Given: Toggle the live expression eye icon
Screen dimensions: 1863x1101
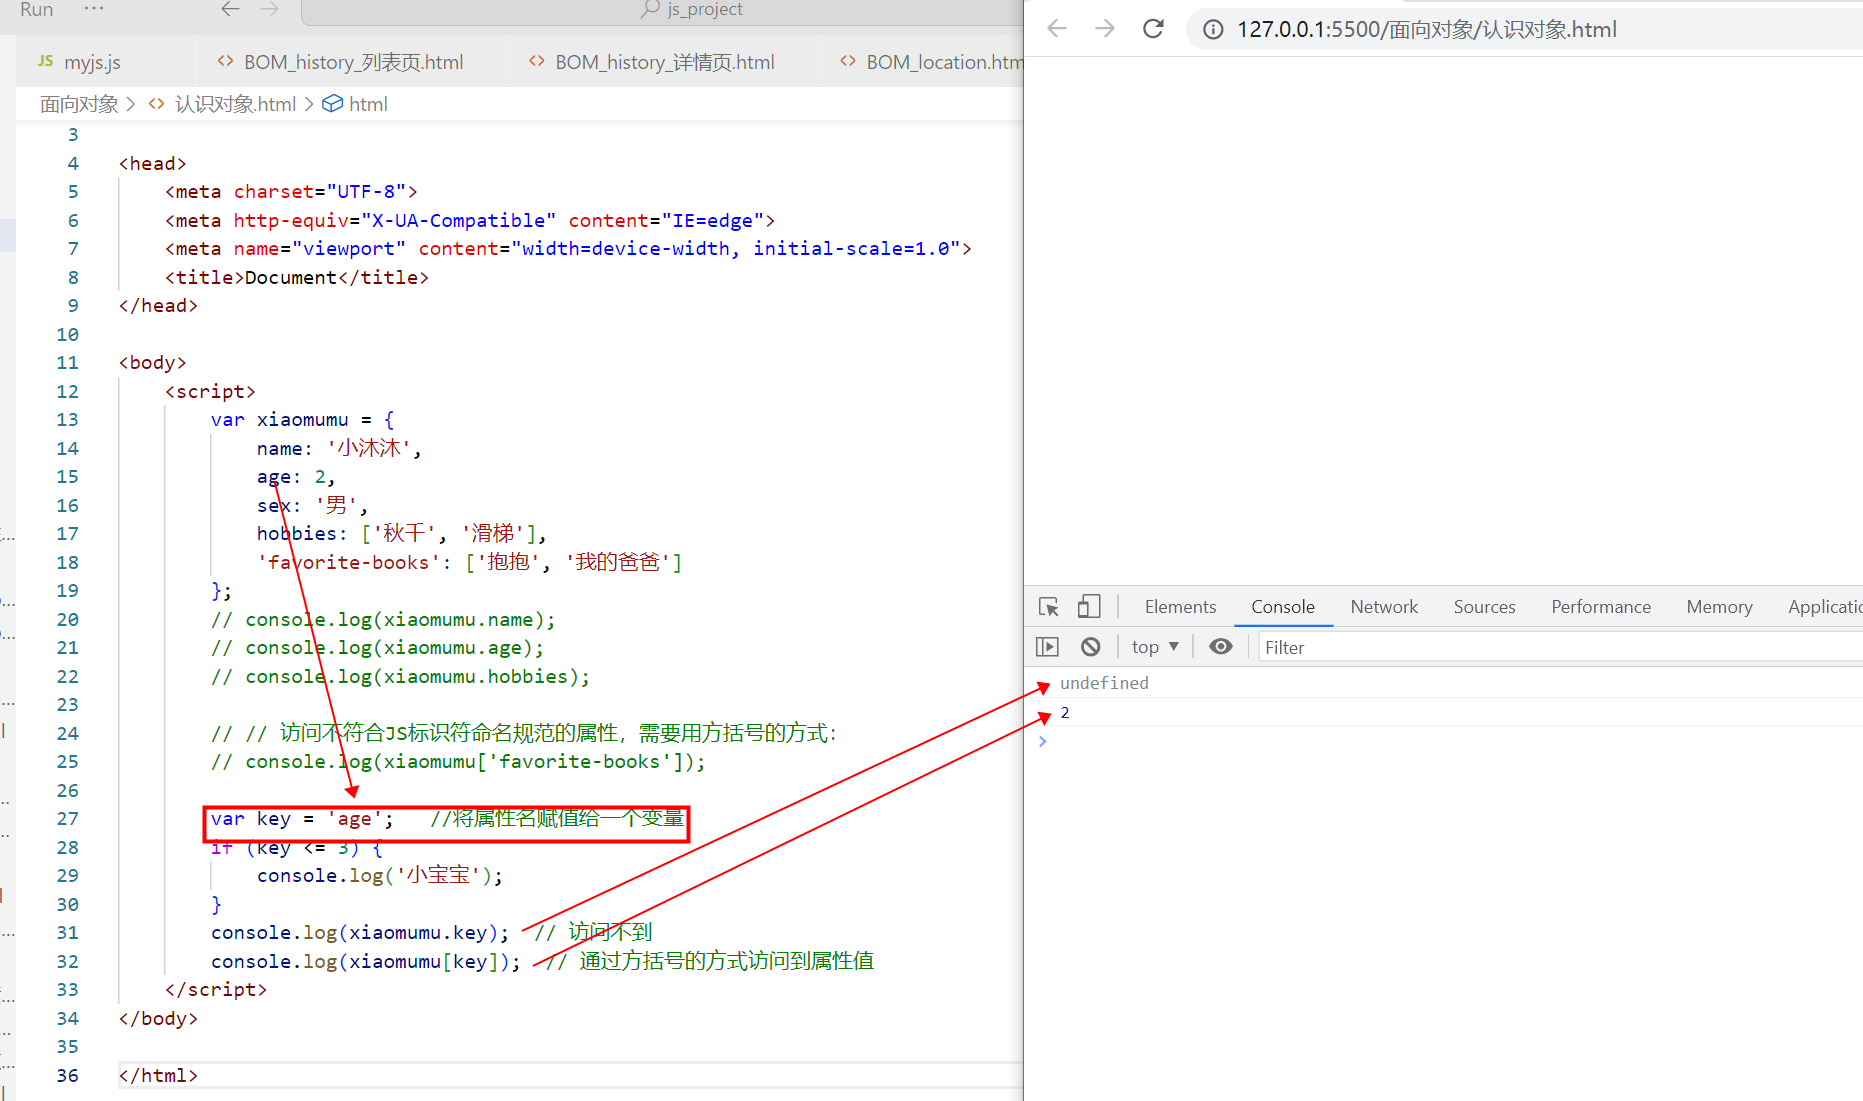Looking at the screenshot, I should tap(1221, 647).
